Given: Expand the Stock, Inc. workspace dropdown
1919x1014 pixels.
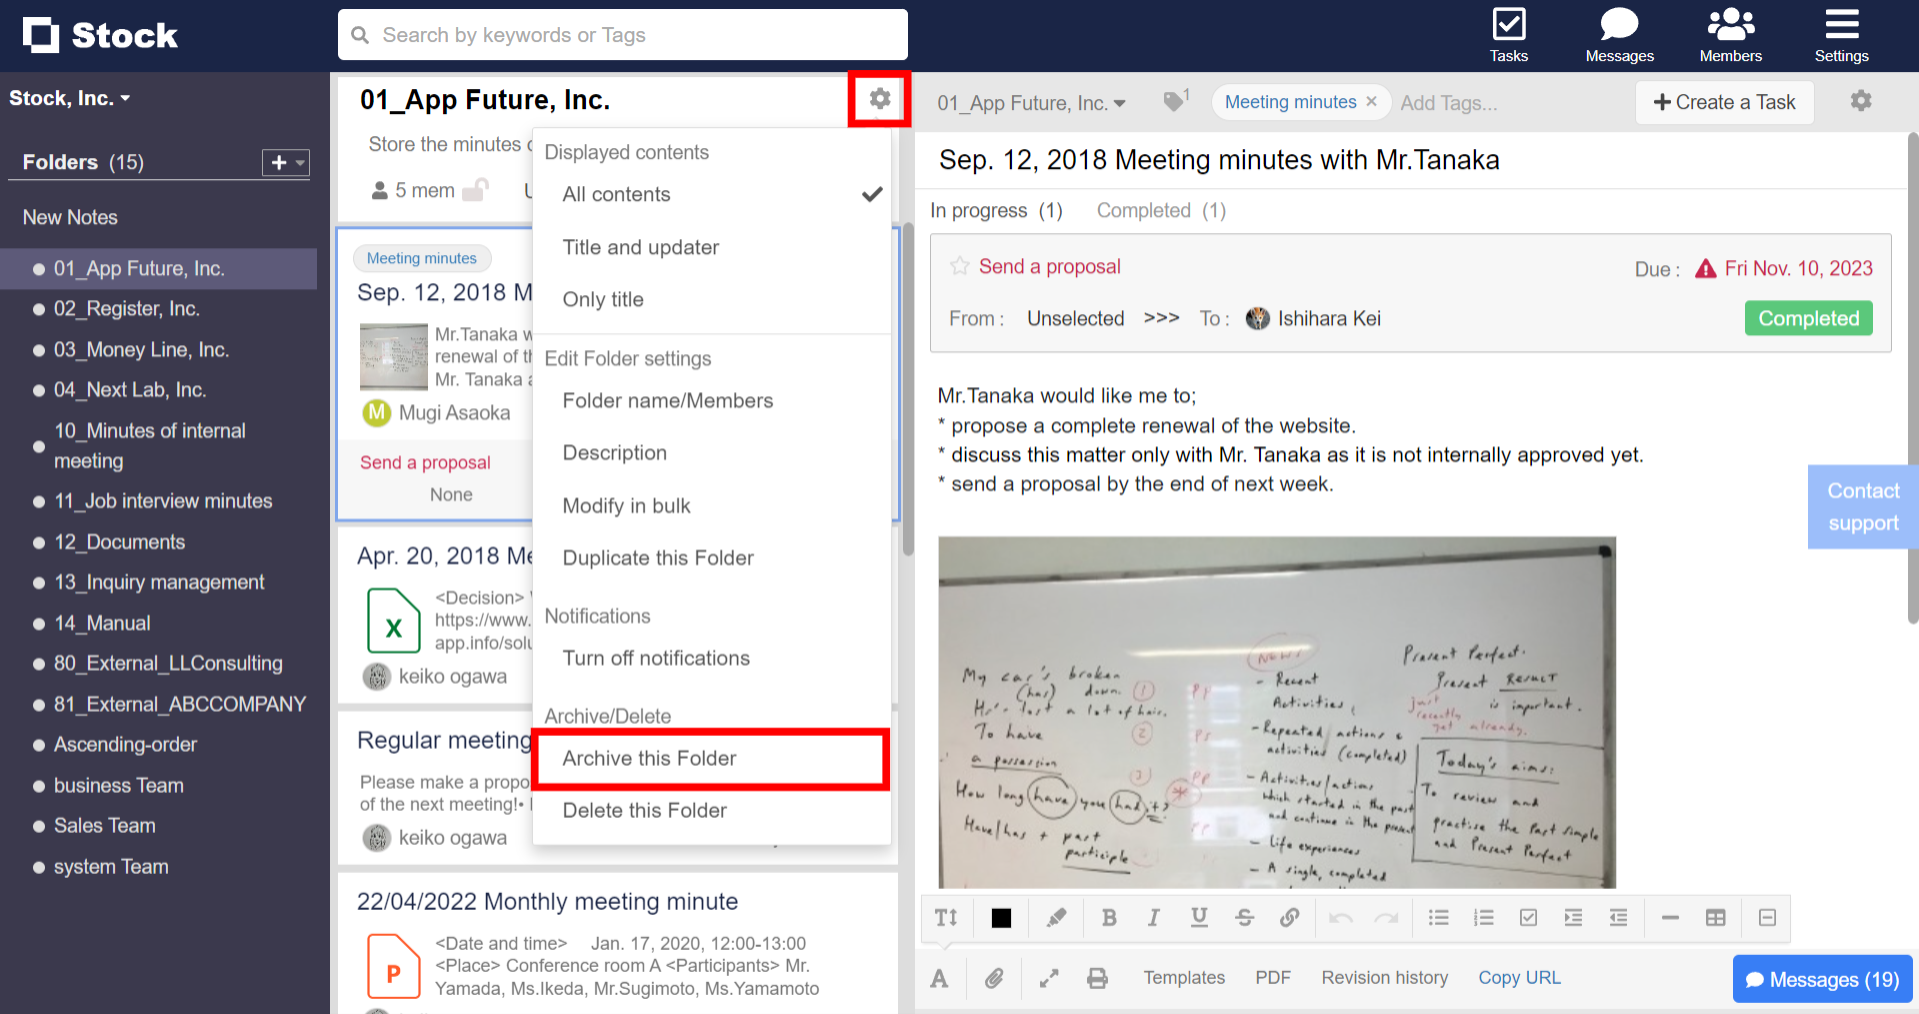Looking at the screenshot, I should point(70,97).
